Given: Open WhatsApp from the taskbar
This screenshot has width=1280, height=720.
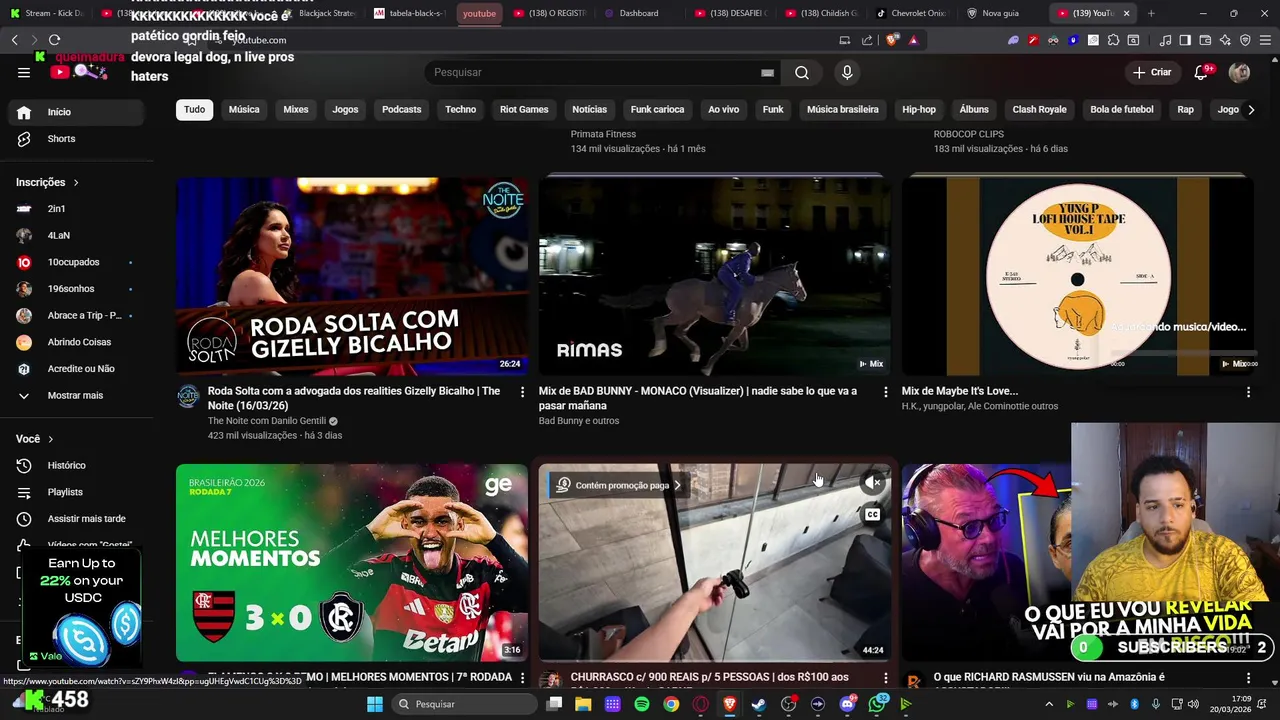Looking at the screenshot, I should point(877,704).
